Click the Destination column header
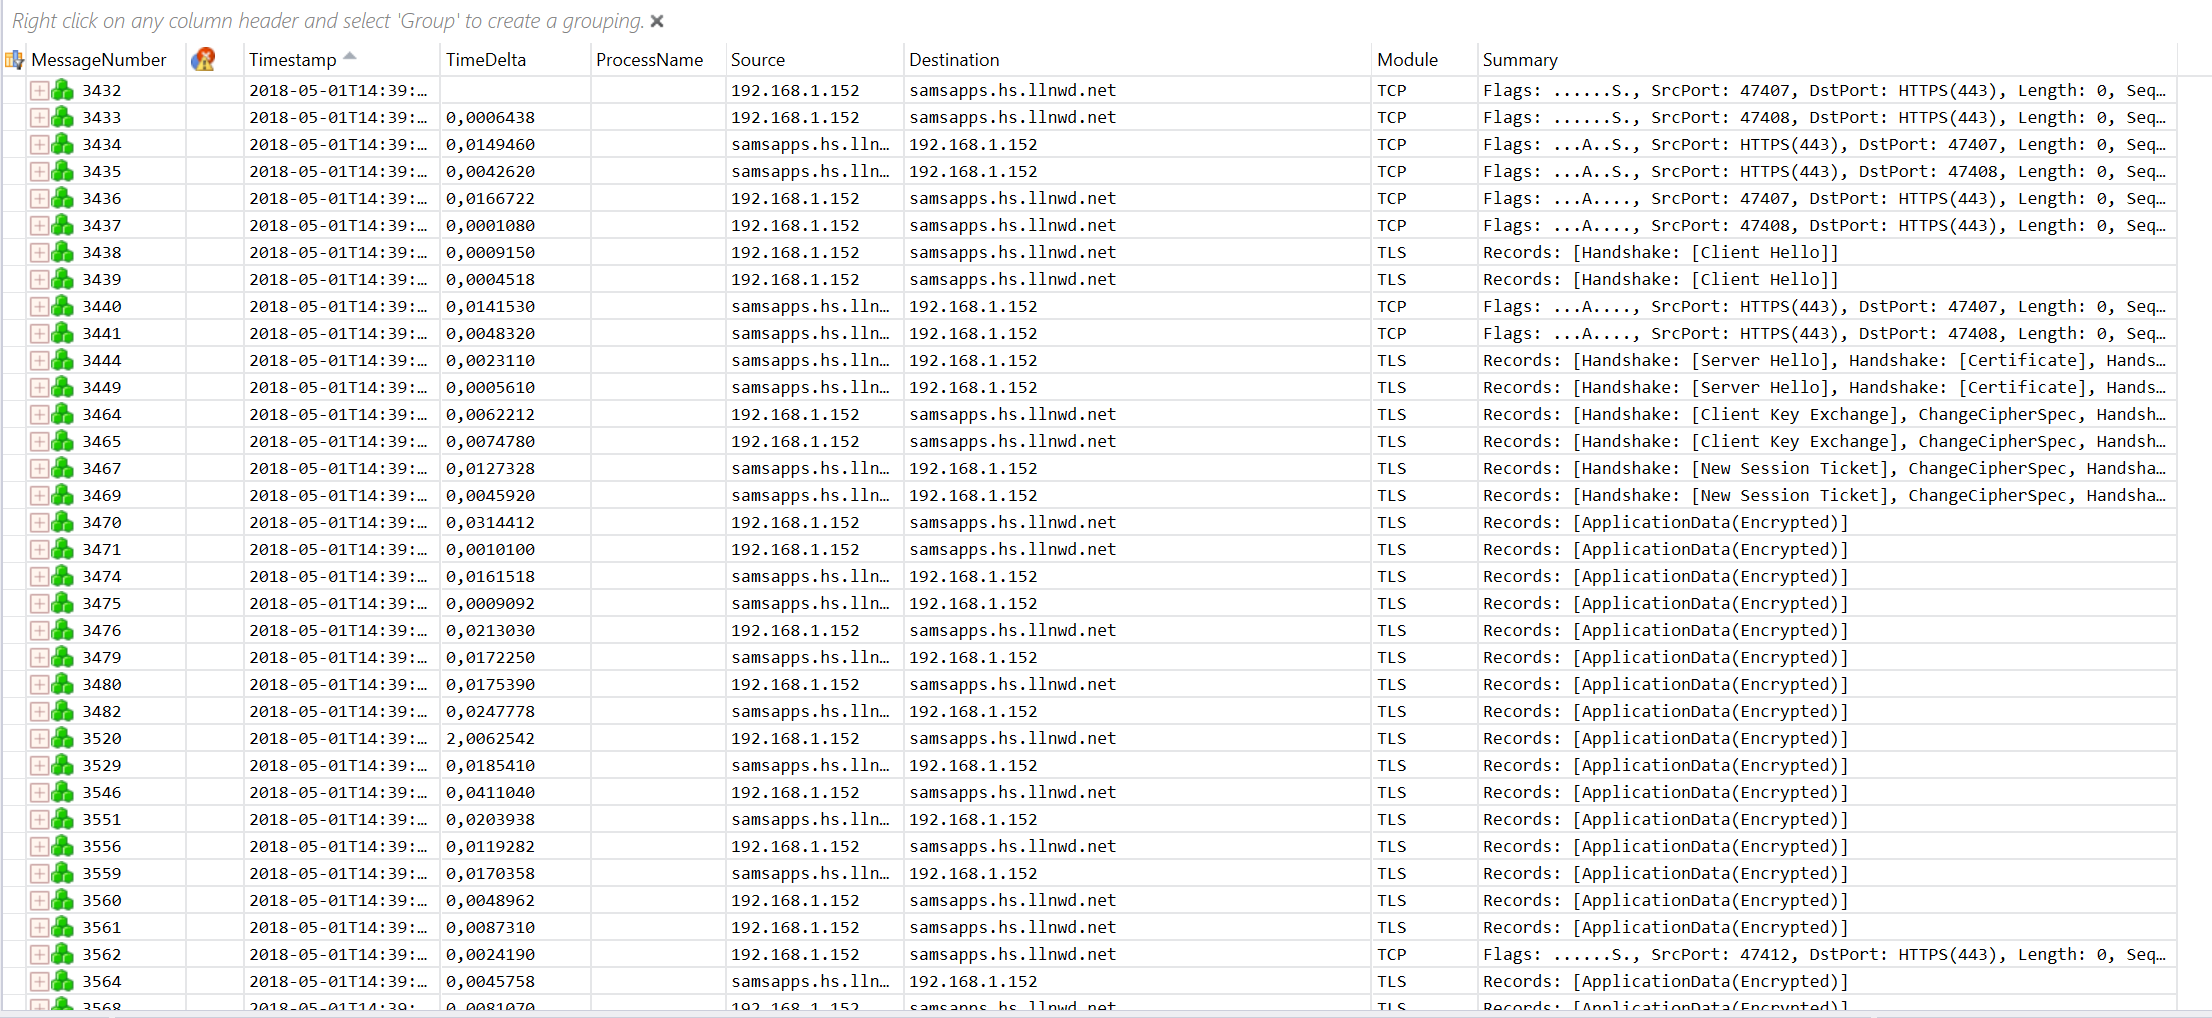The width and height of the screenshot is (2212, 1018). [954, 60]
